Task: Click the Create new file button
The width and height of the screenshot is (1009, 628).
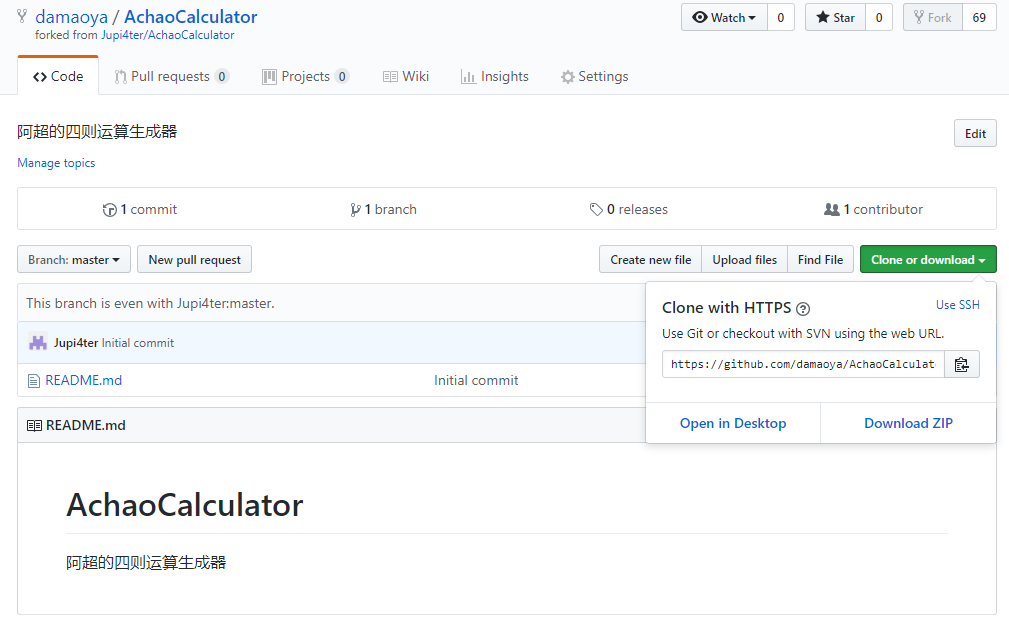Action: (x=651, y=259)
